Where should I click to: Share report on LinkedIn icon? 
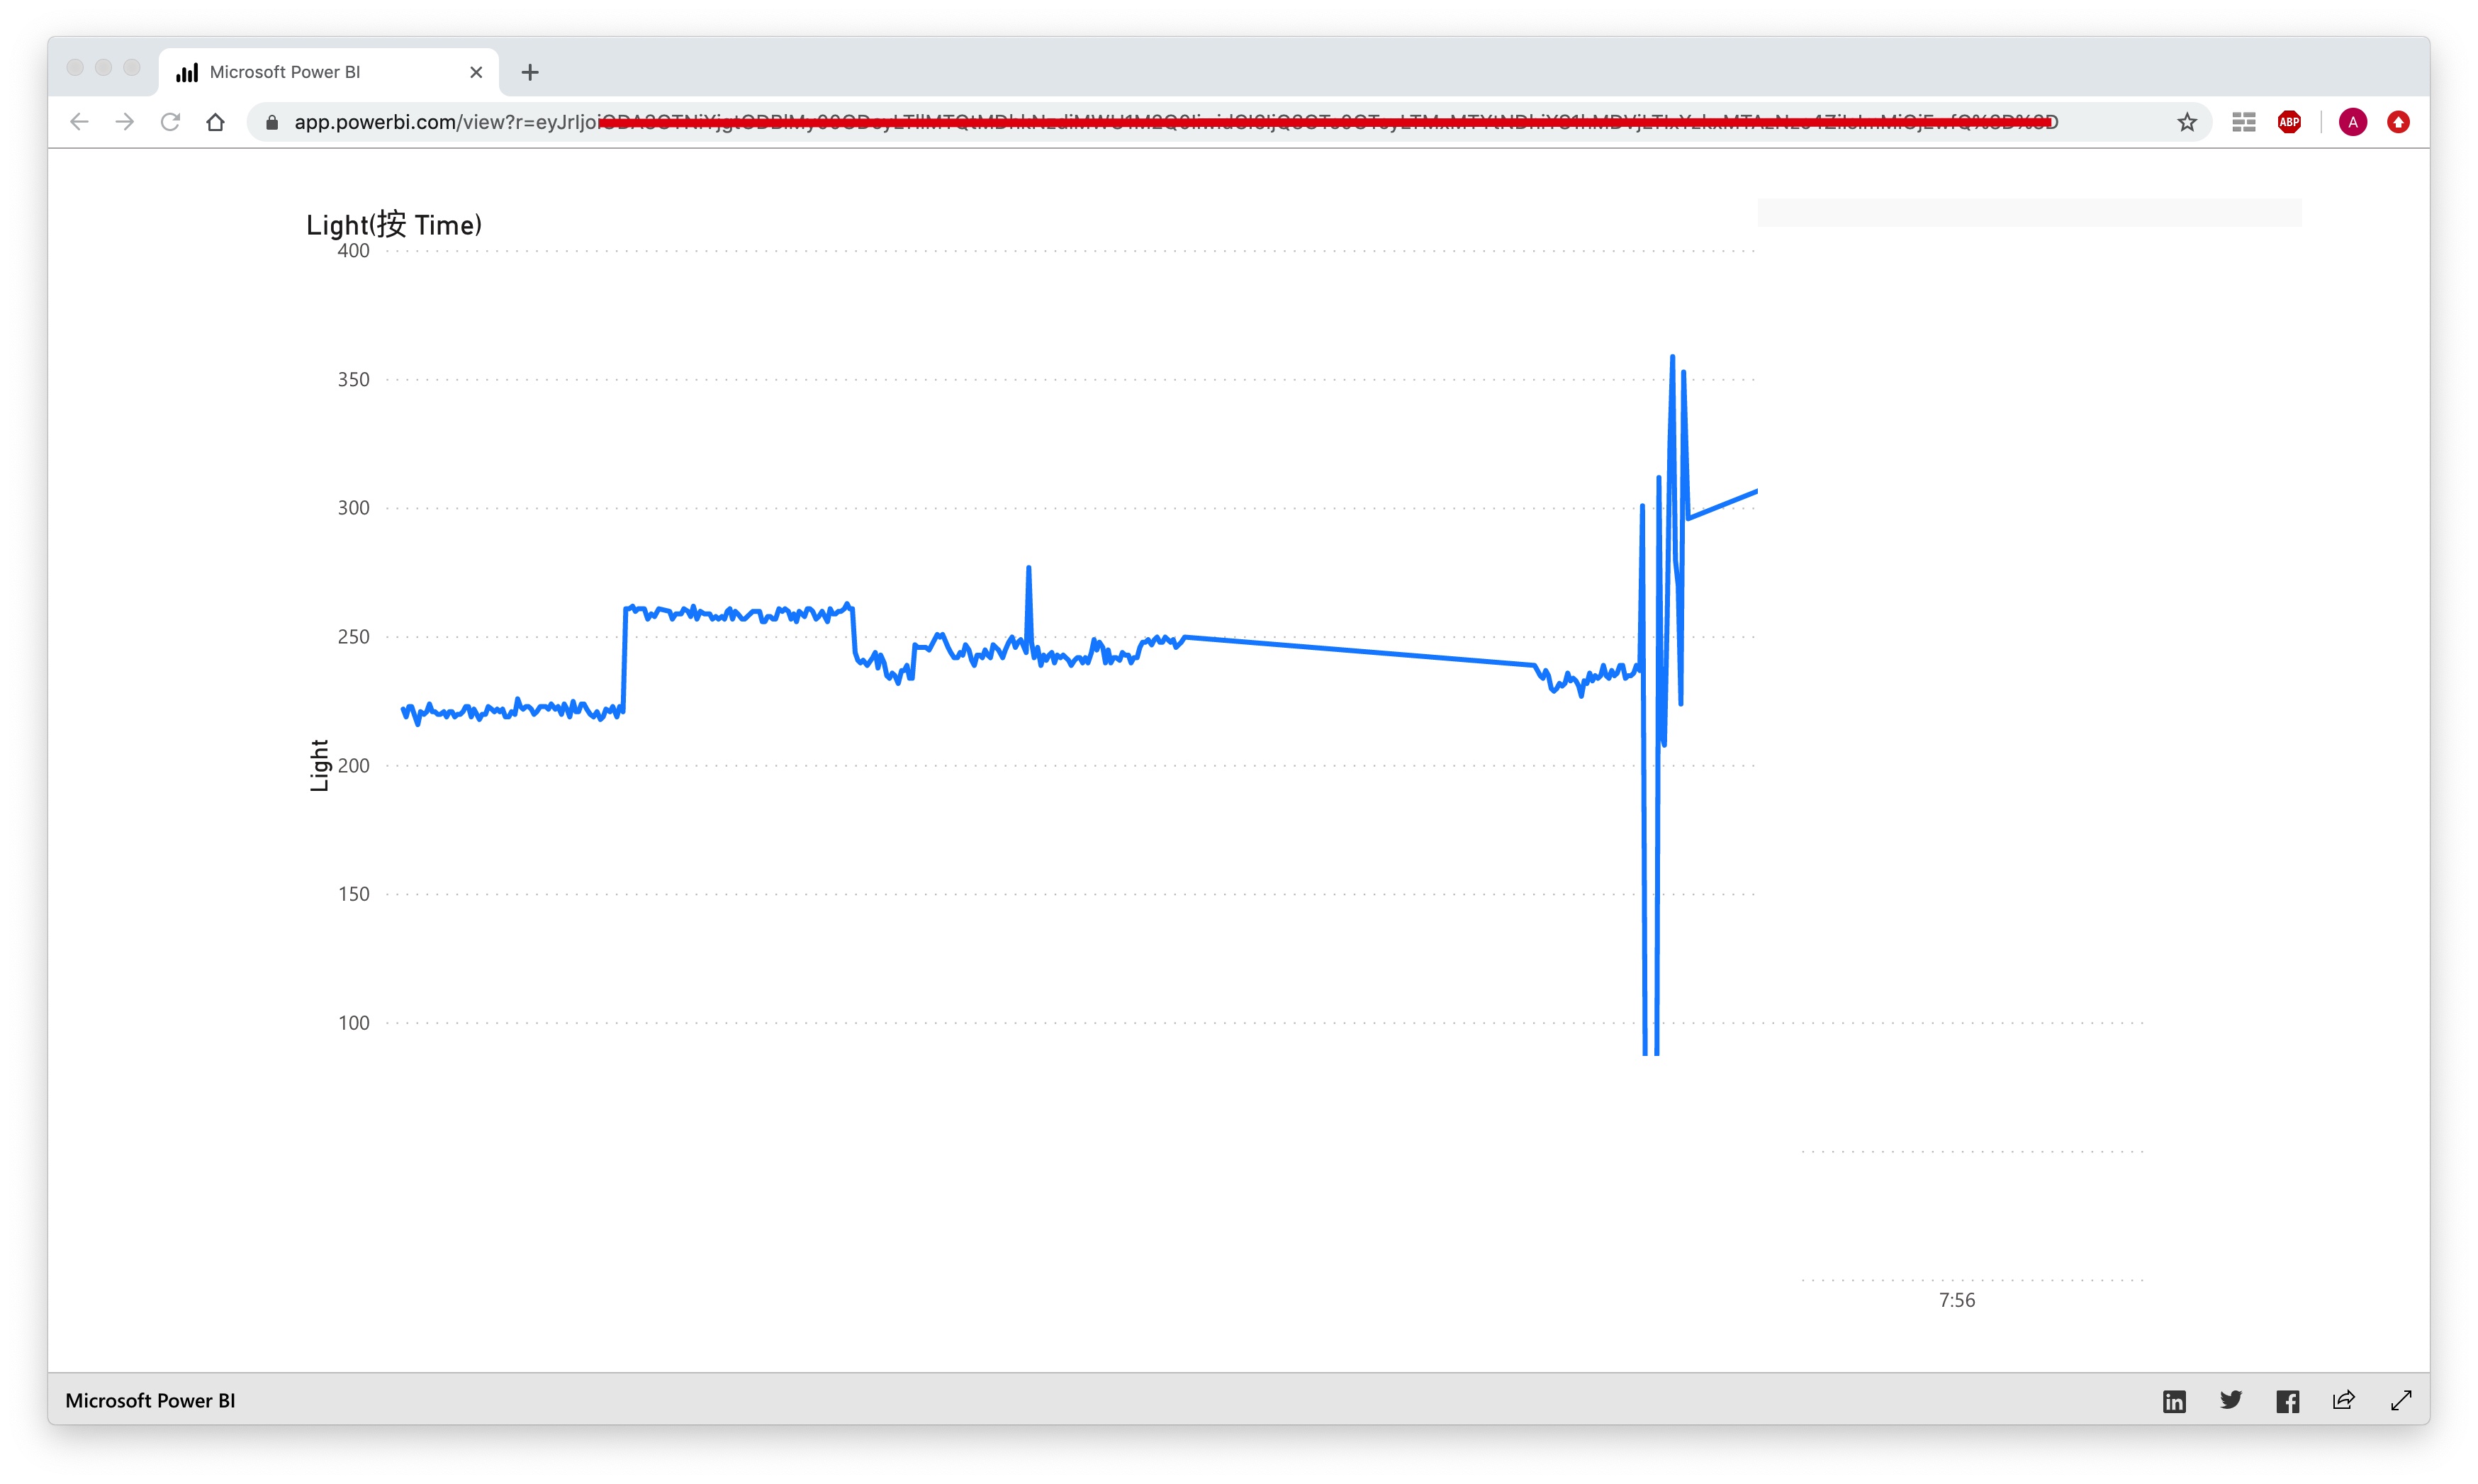[x=2174, y=1401]
